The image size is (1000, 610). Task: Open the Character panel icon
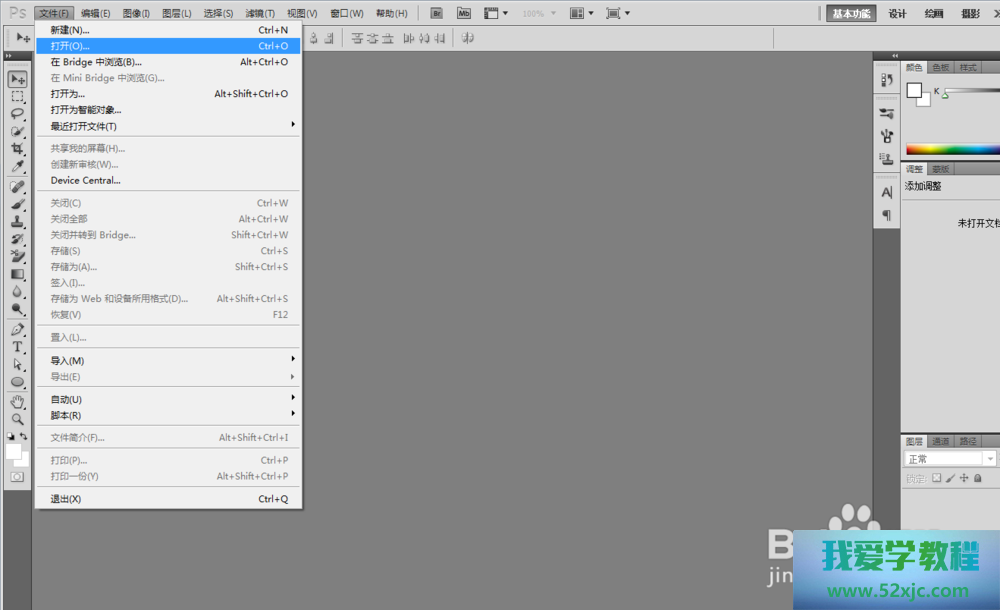886,192
